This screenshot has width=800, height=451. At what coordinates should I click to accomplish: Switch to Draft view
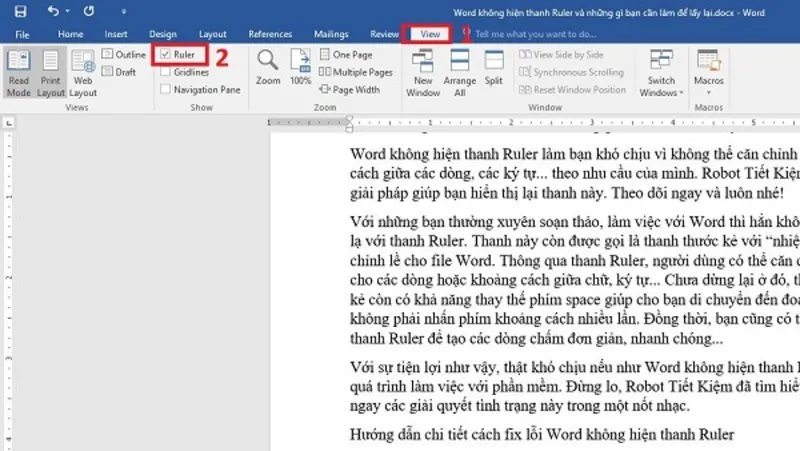[119, 72]
